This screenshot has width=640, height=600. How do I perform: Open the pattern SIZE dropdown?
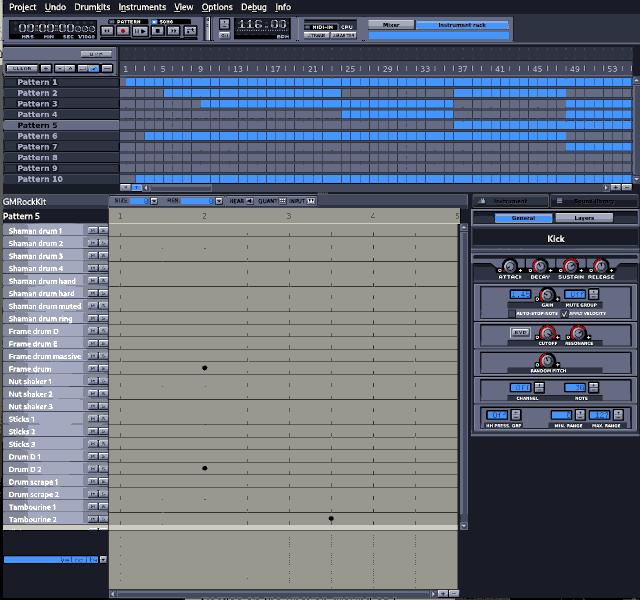154,201
